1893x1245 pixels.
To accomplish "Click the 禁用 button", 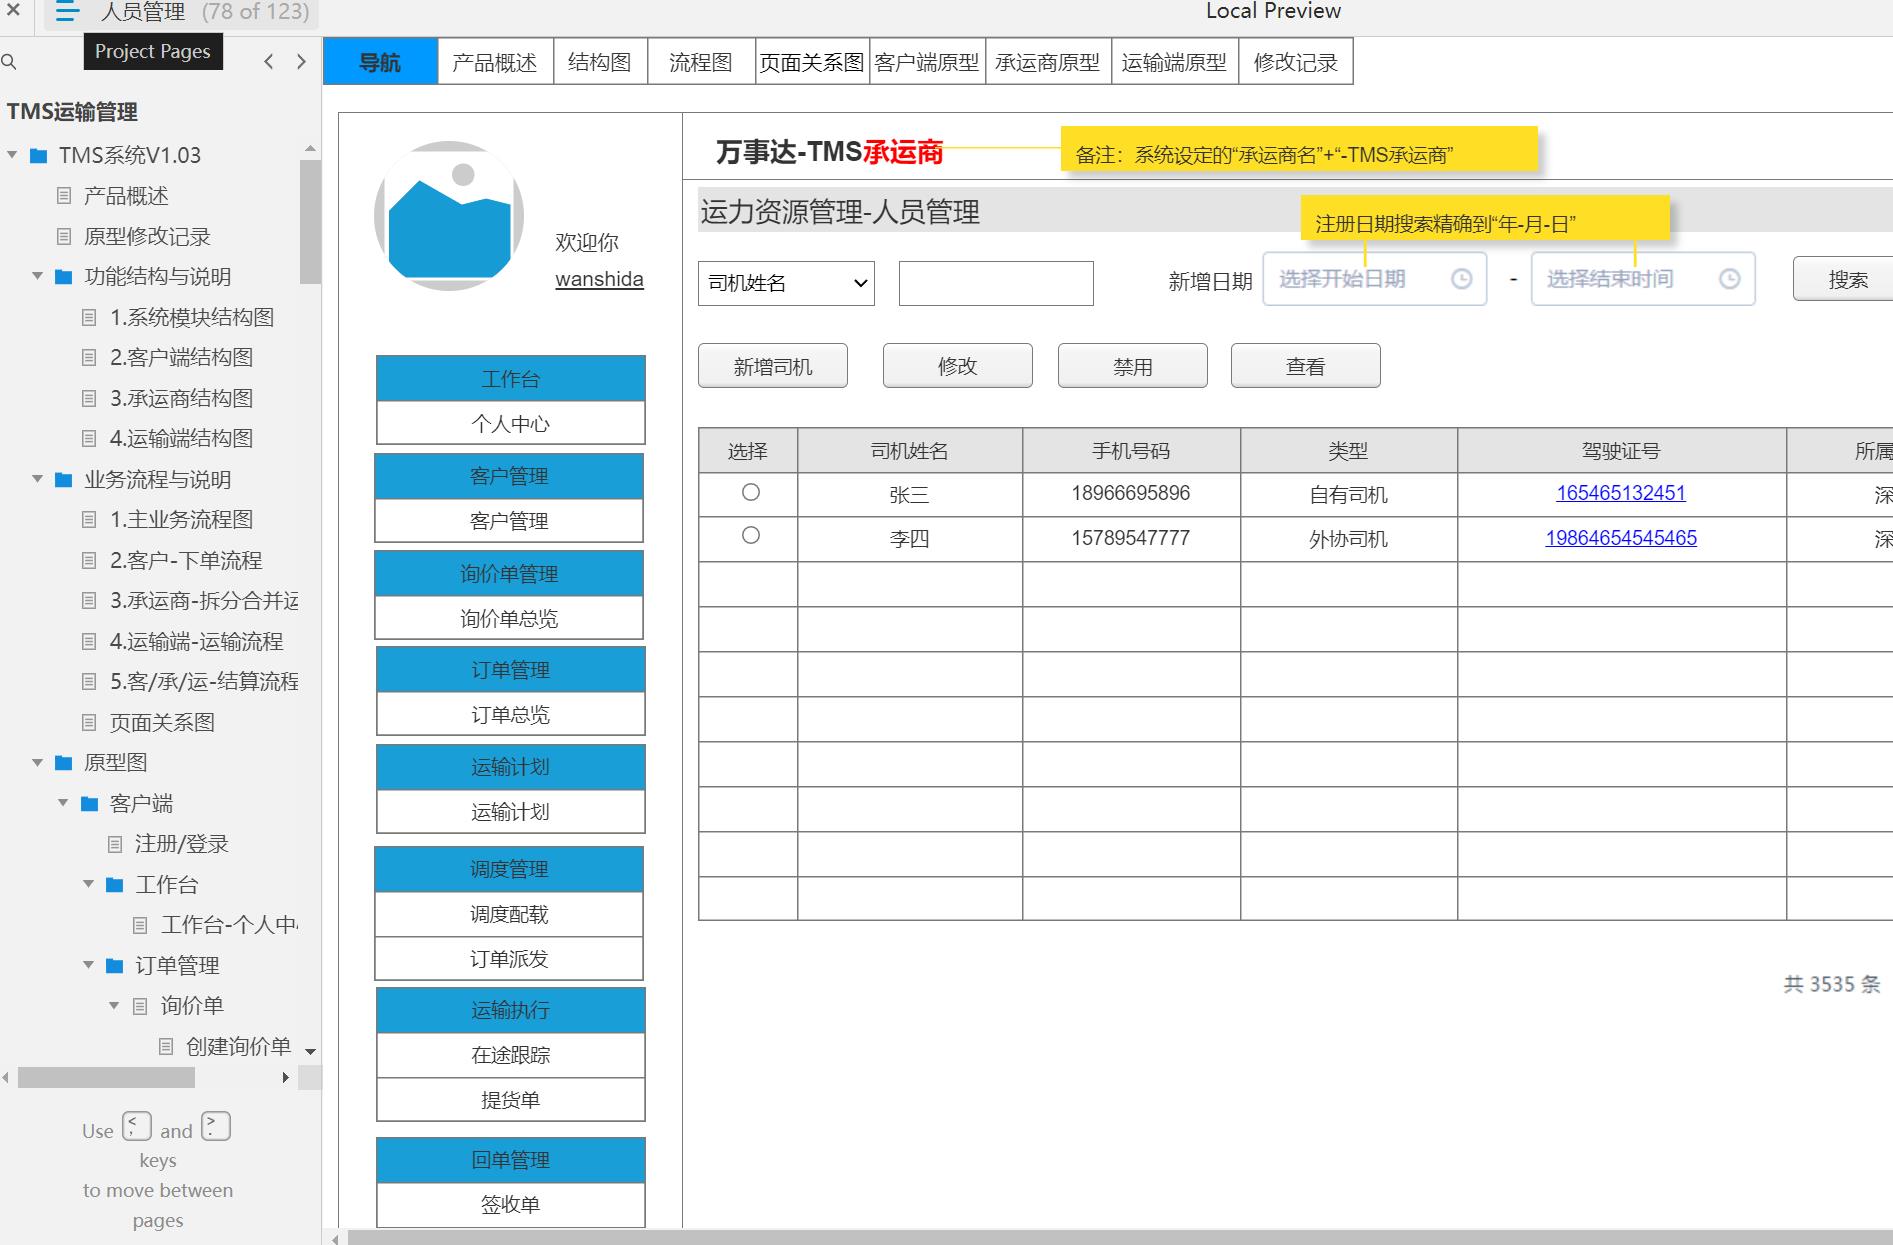I will coord(1133,366).
